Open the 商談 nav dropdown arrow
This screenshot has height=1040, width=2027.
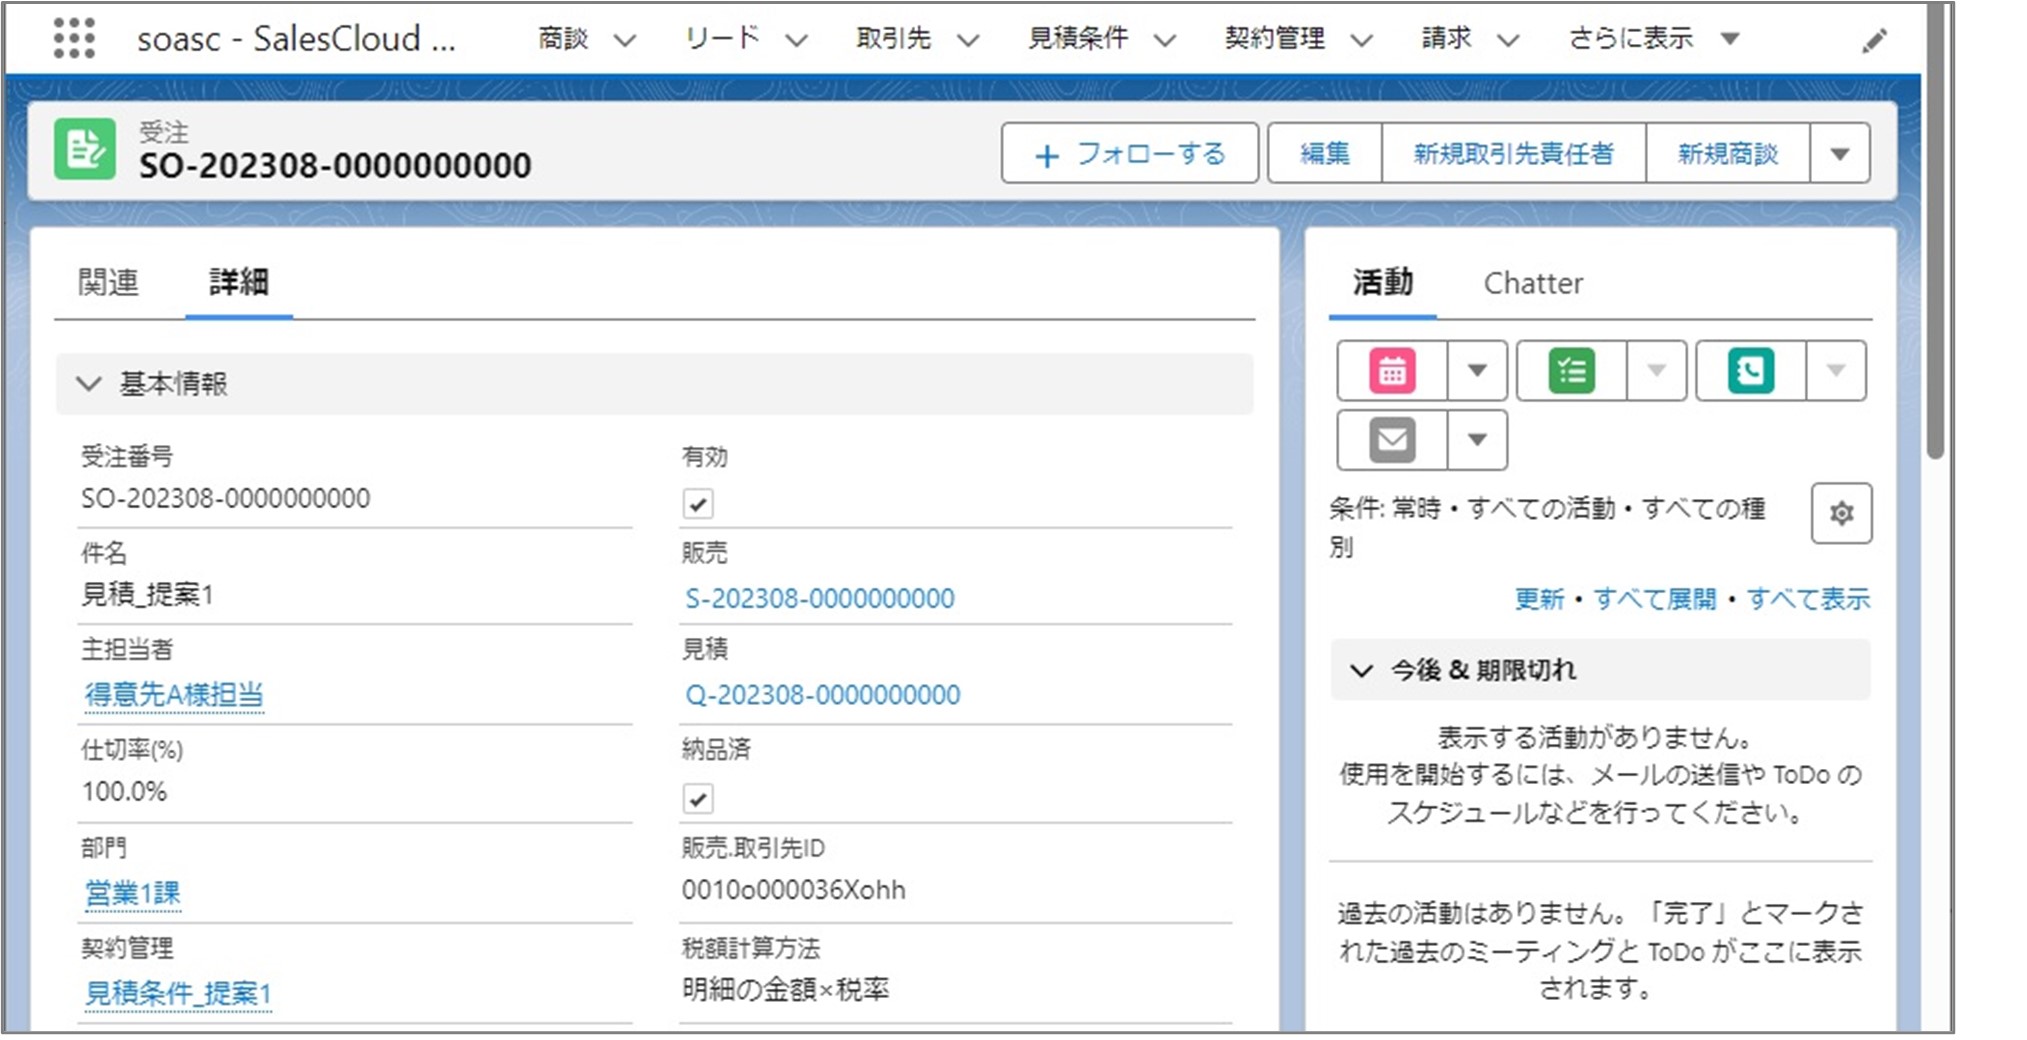(x=625, y=40)
